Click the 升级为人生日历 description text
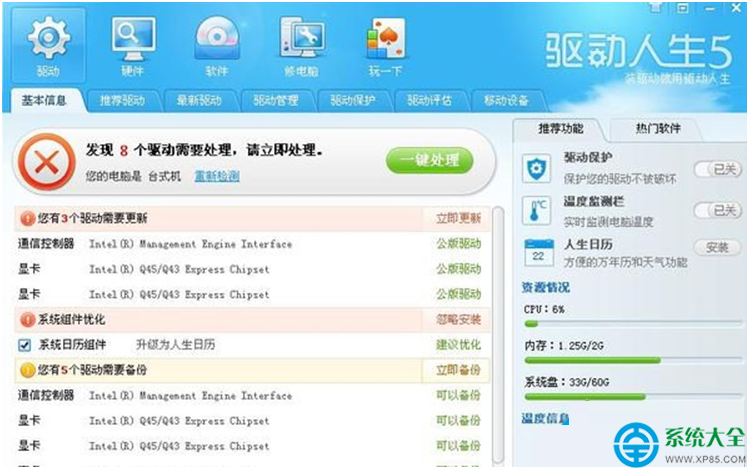 coord(176,345)
